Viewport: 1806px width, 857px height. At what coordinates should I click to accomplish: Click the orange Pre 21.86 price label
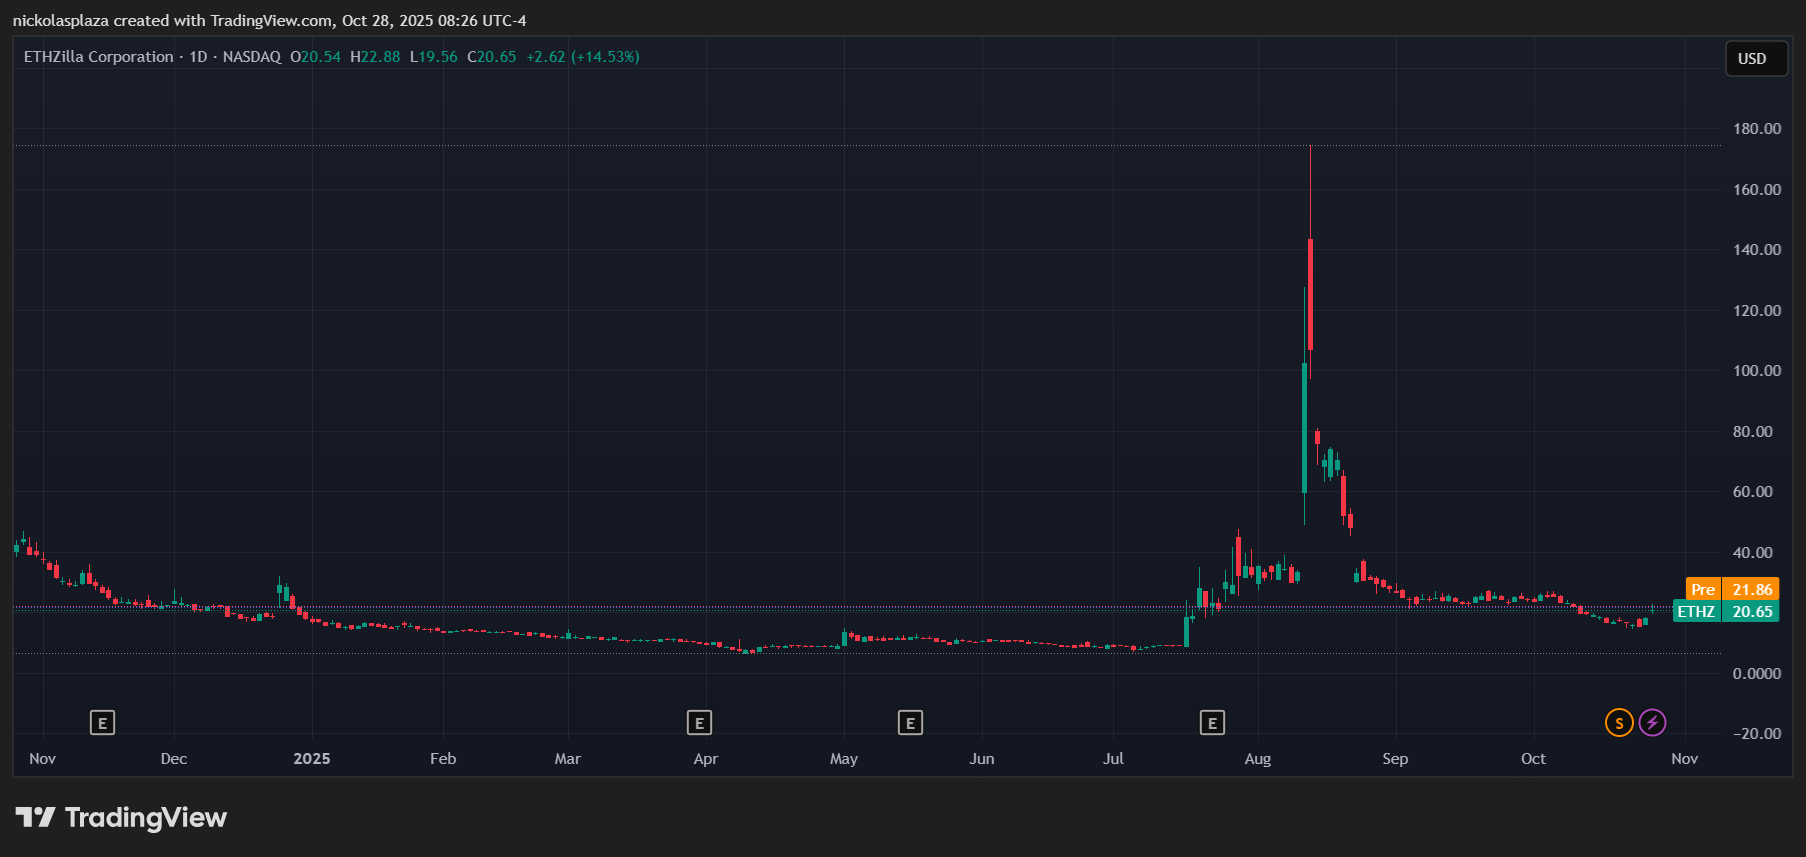pyautogui.click(x=1732, y=590)
